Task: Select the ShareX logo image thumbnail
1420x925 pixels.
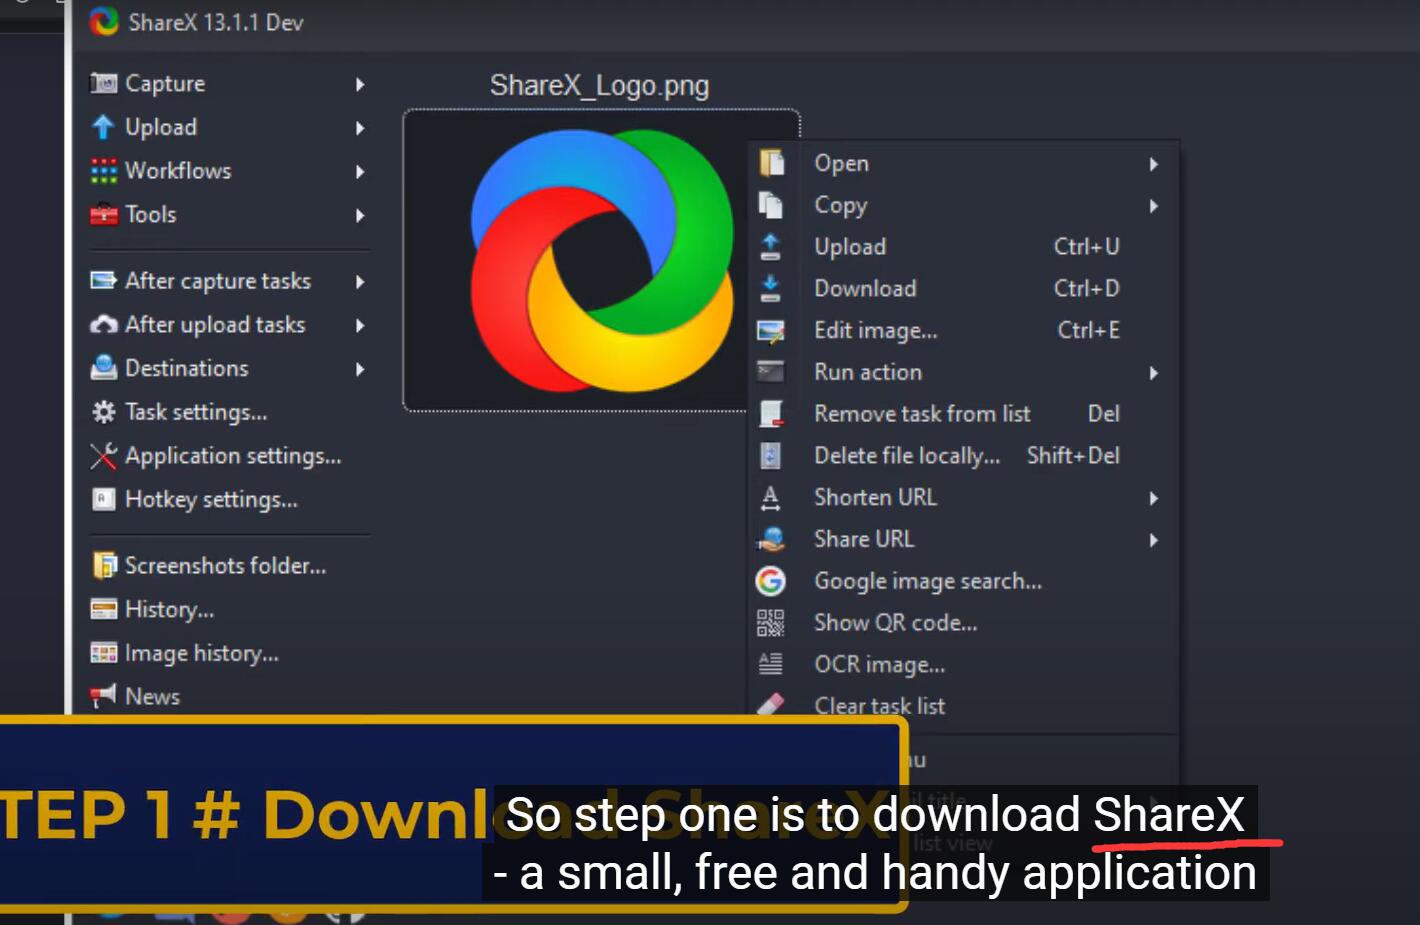Action: [601, 260]
